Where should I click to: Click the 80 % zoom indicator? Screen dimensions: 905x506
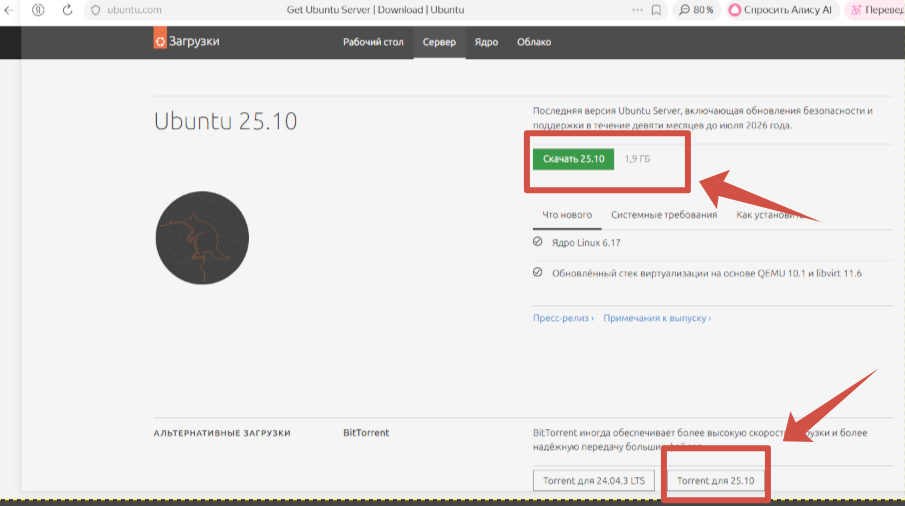click(x=696, y=10)
